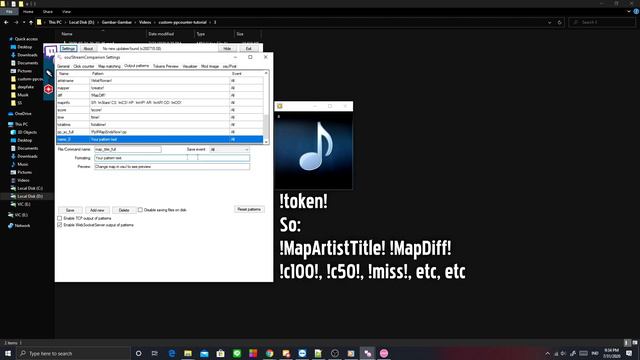Viewport: 640px width, 360px height.
Task: Click the volume tray icon
Action: [563, 353]
